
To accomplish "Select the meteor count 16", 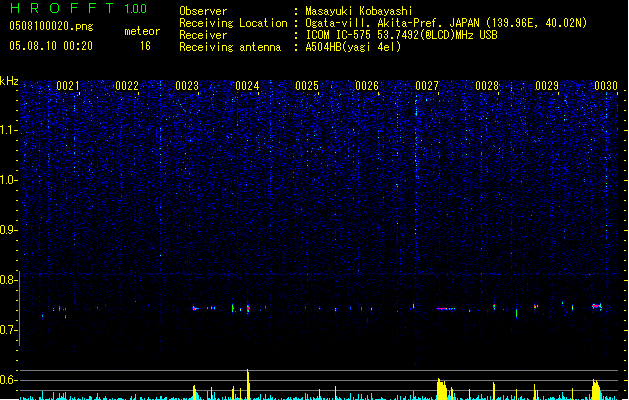I will pyautogui.click(x=145, y=46).
